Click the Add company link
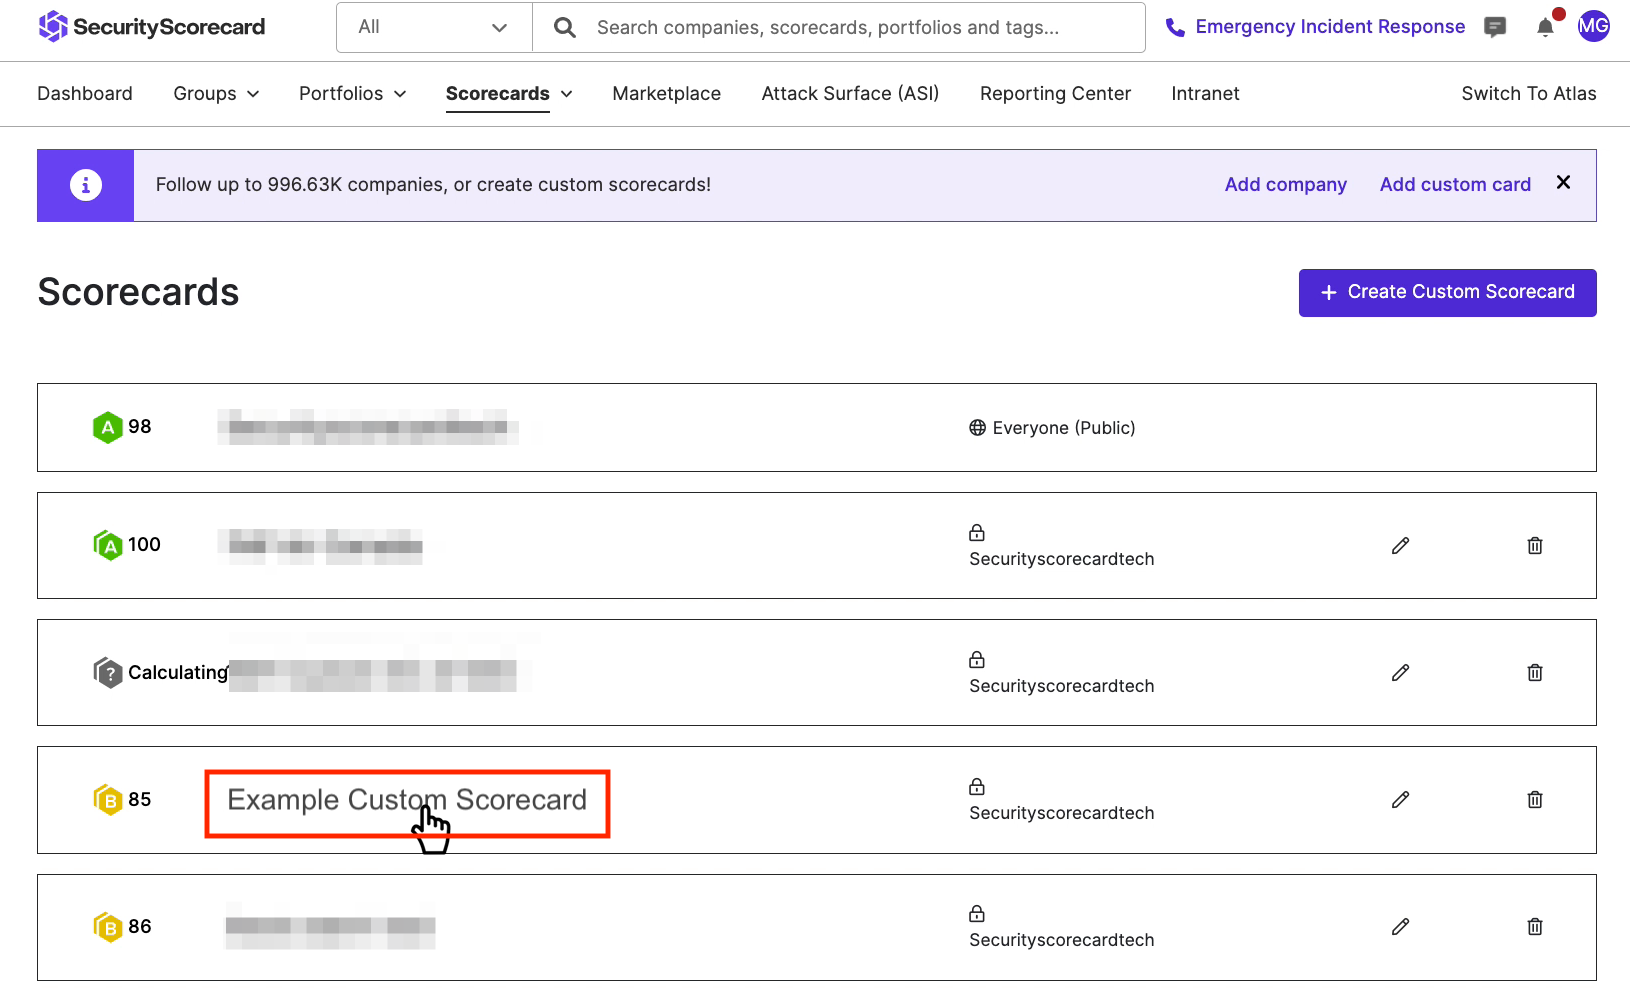1630x998 pixels. tap(1285, 184)
